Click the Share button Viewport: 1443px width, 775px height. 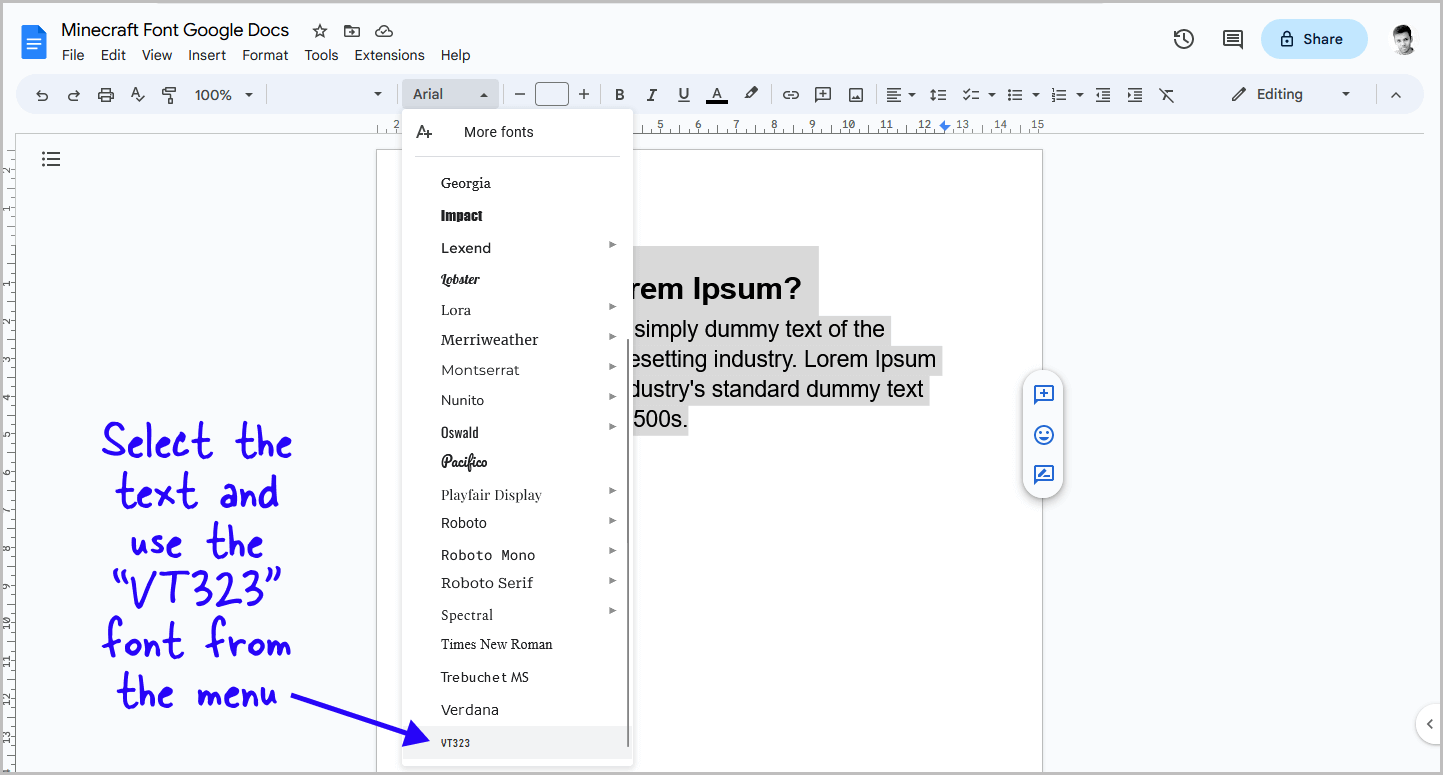1314,39
